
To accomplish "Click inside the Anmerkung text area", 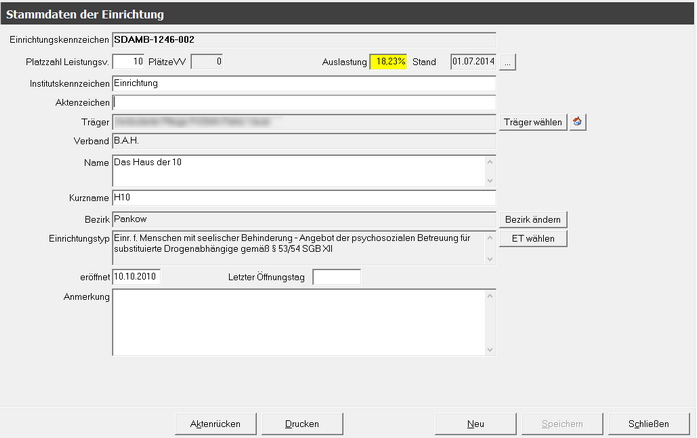I will point(297,322).
